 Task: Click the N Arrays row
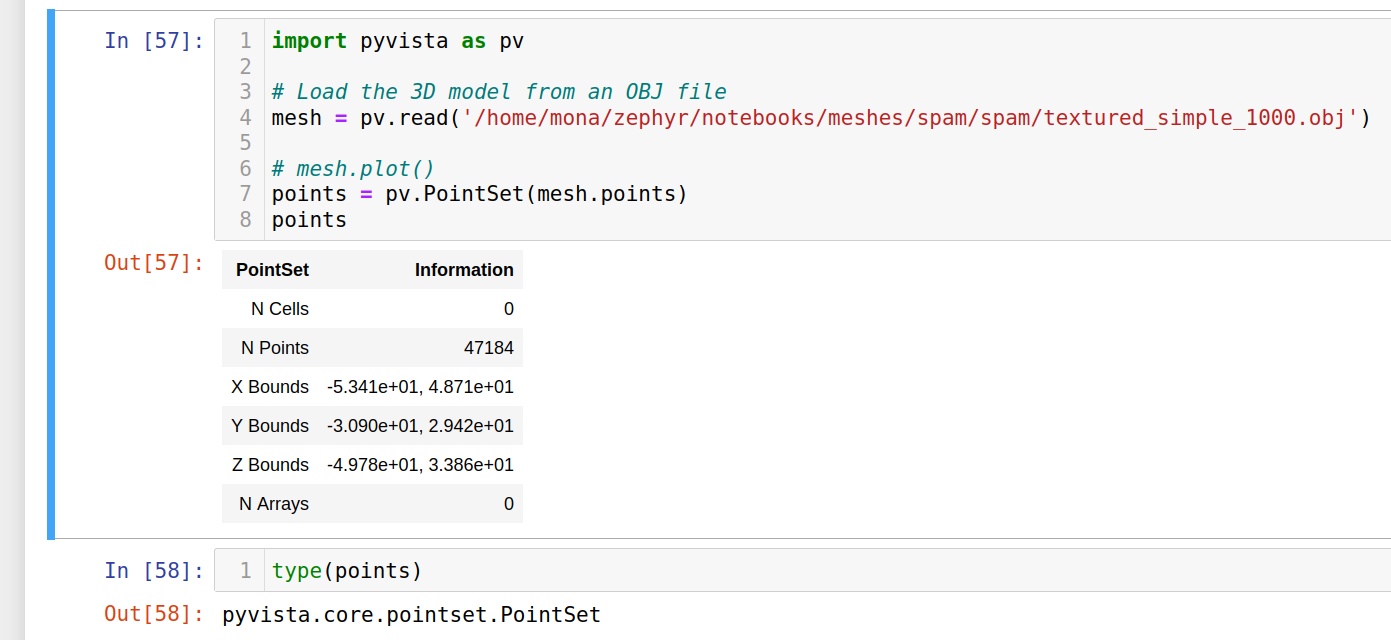(372, 503)
